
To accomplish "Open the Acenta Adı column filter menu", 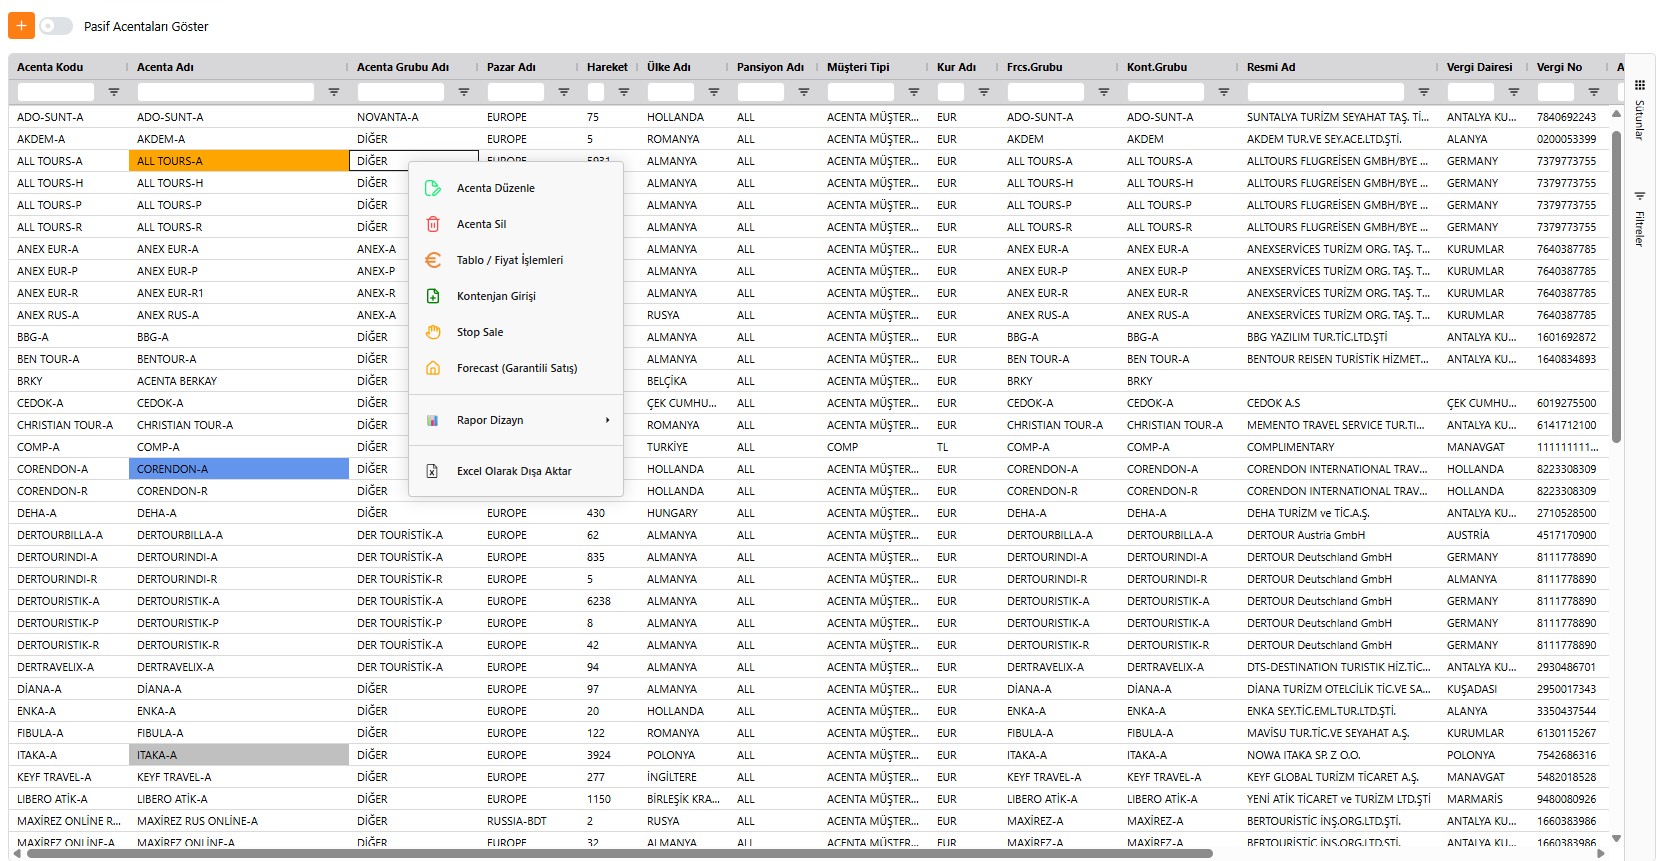I will (334, 92).
